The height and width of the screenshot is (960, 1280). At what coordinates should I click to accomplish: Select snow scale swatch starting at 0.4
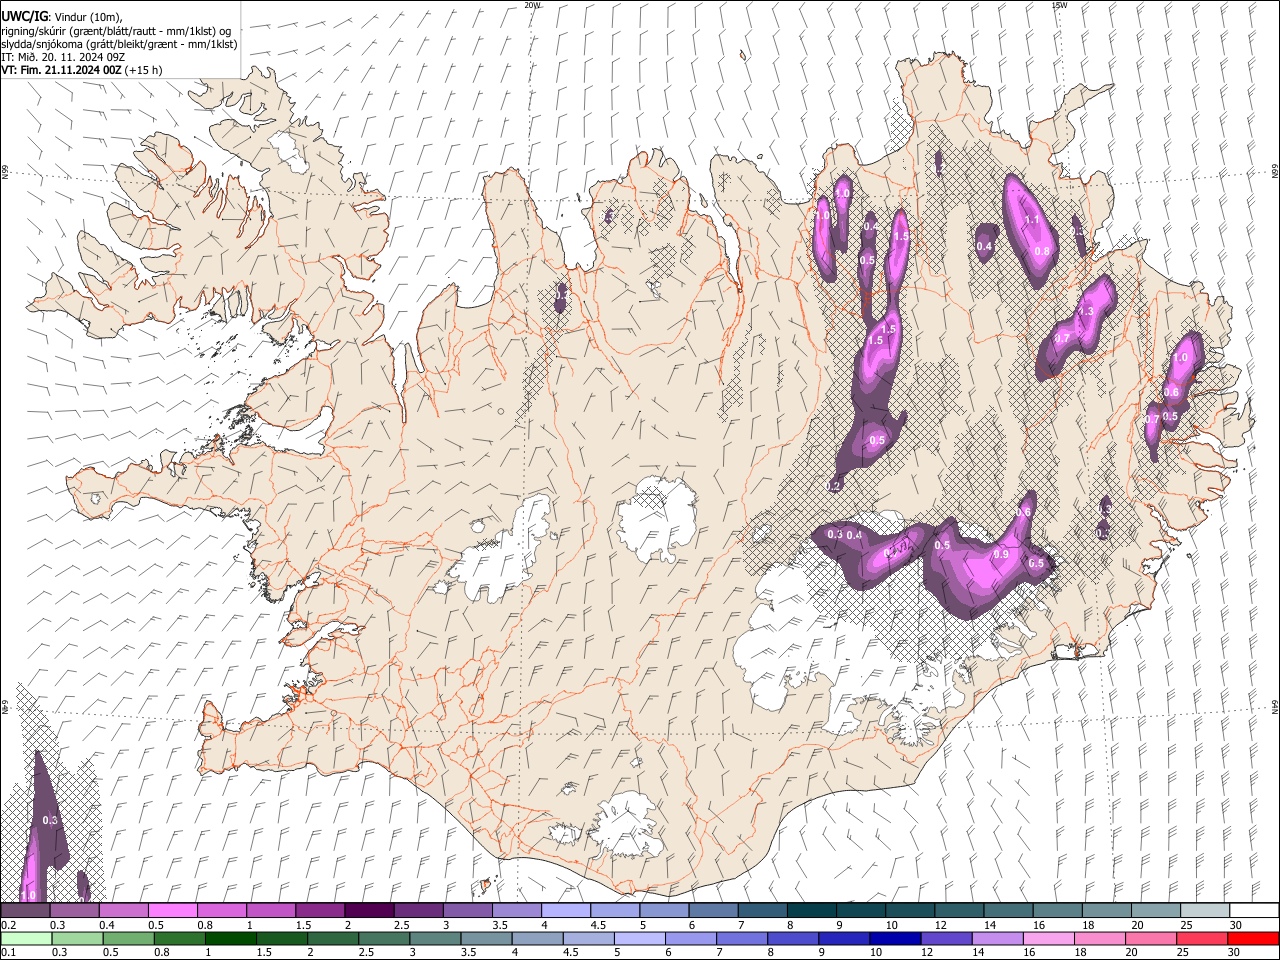pyautogui.click(x=123, y=910)
